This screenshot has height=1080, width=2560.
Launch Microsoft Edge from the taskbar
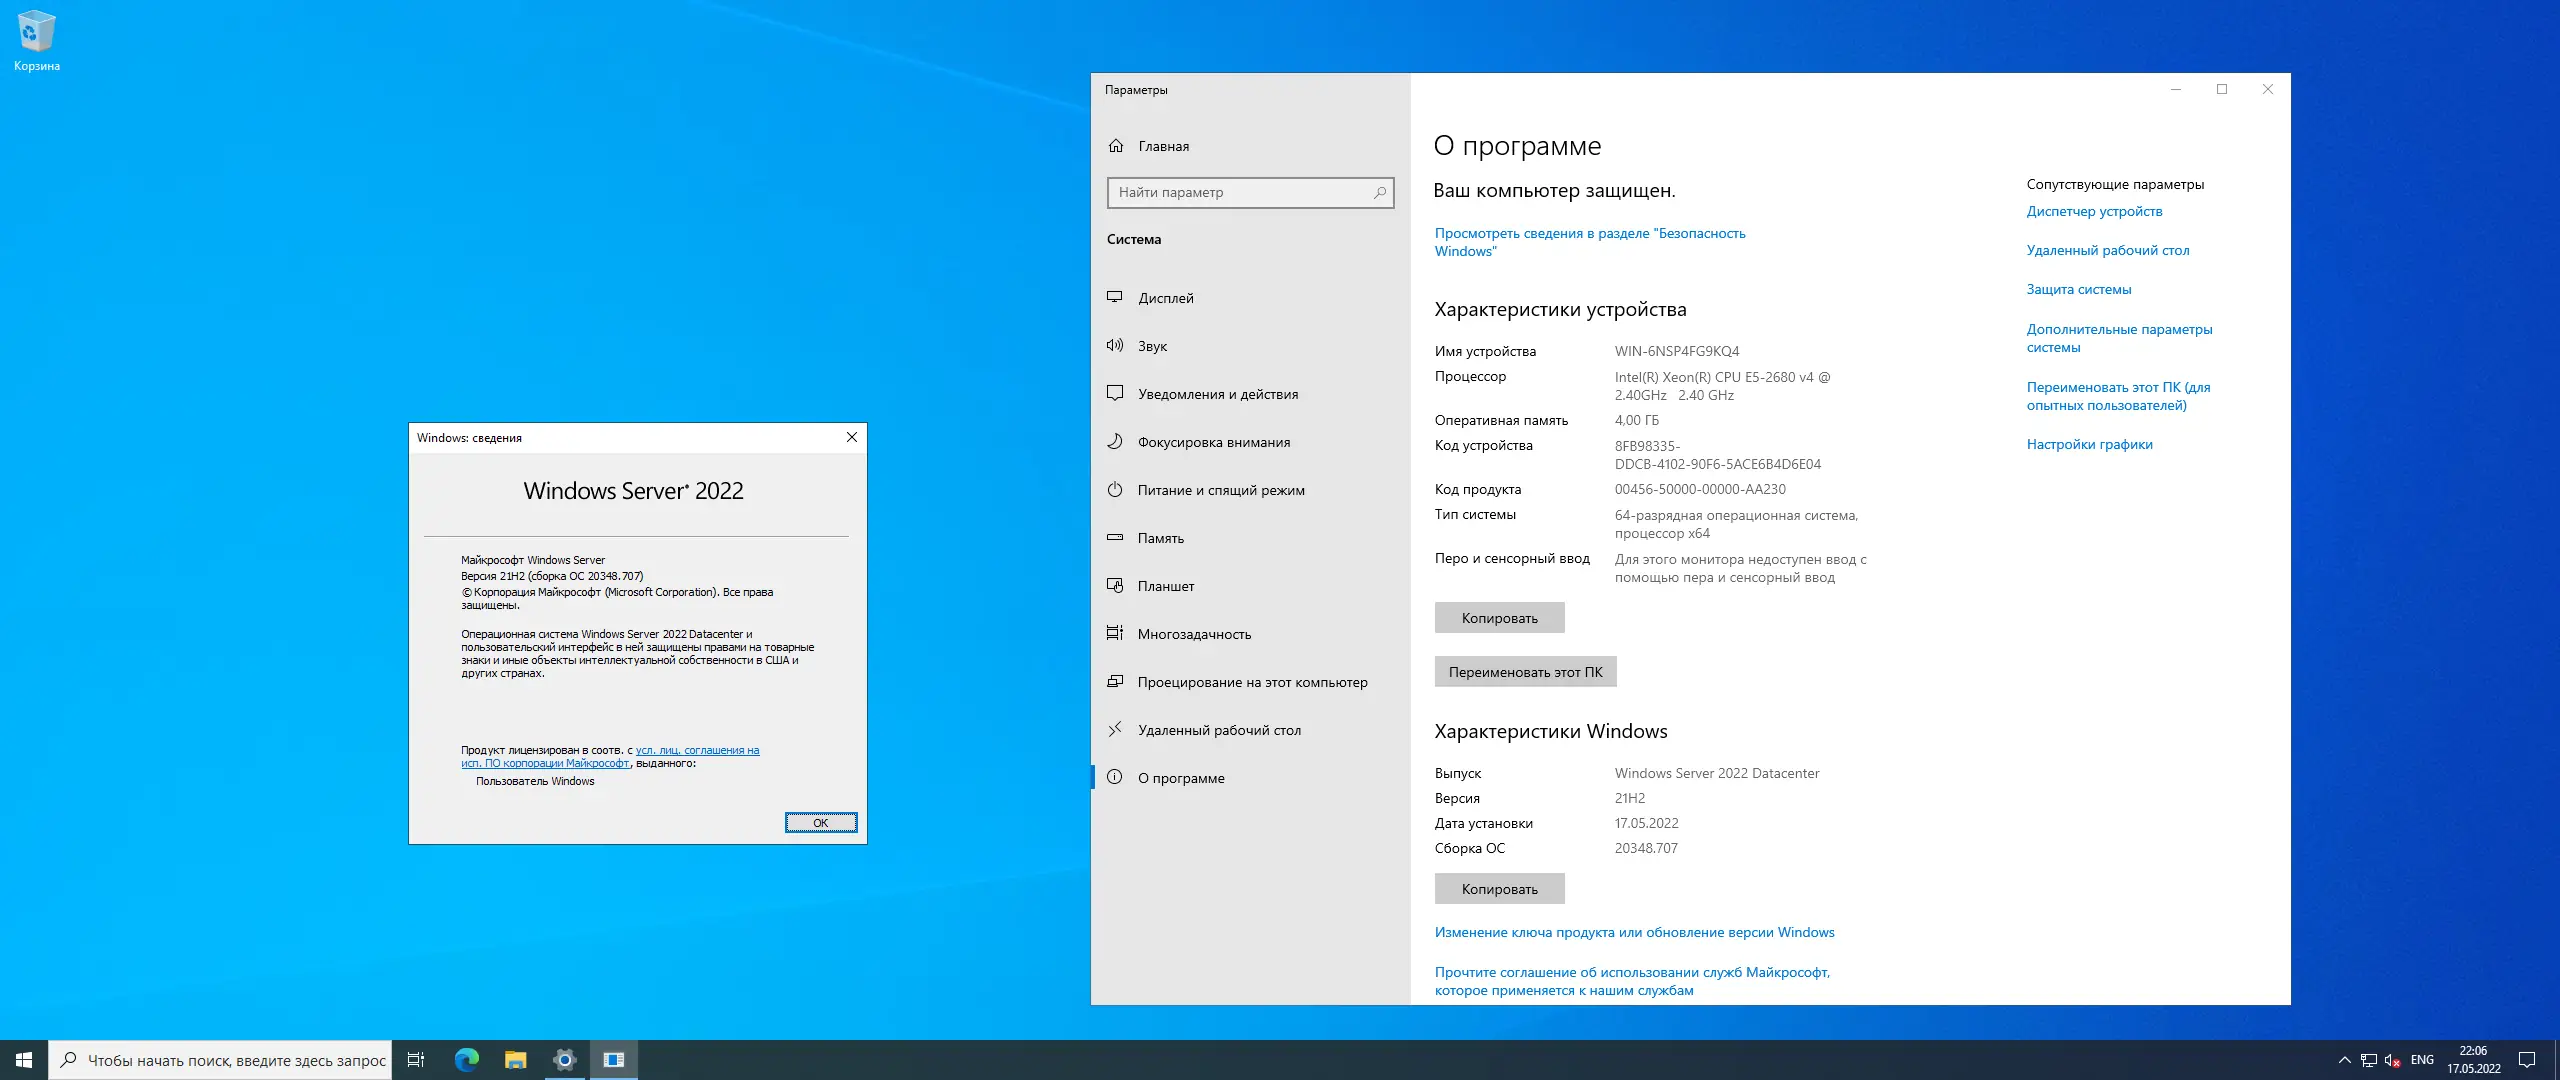click(467, 1060)
